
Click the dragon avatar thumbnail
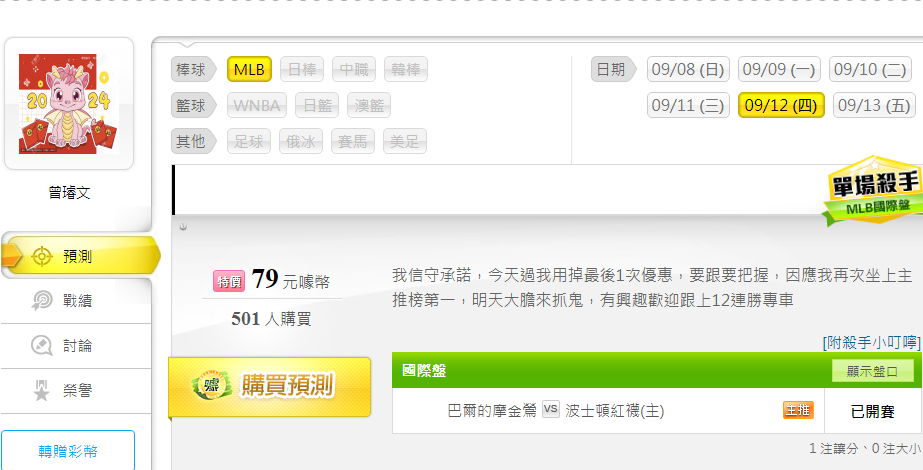click(x=69, y=104)
